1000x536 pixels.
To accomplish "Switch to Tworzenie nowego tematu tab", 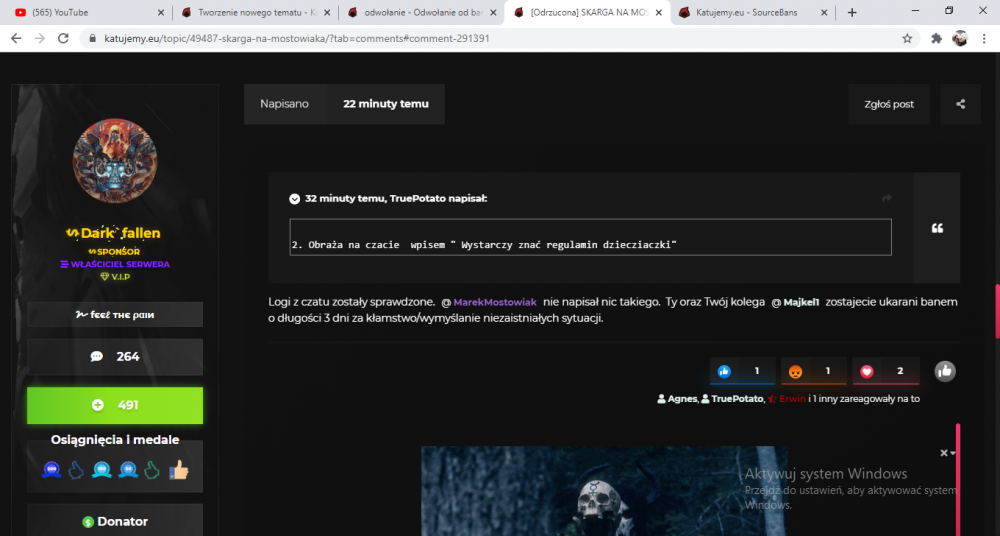I will click(256, 12).
